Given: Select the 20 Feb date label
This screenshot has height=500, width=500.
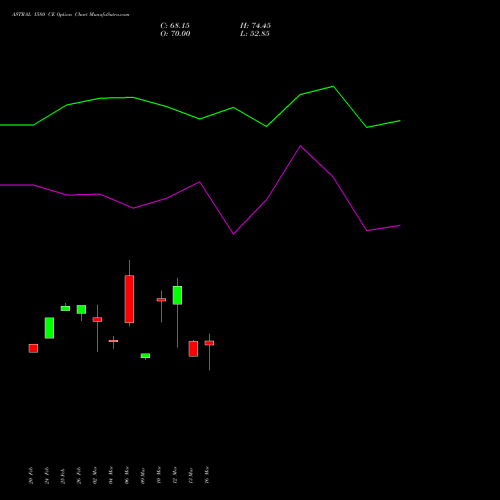Looking at the screenshot, I should 31,475.
